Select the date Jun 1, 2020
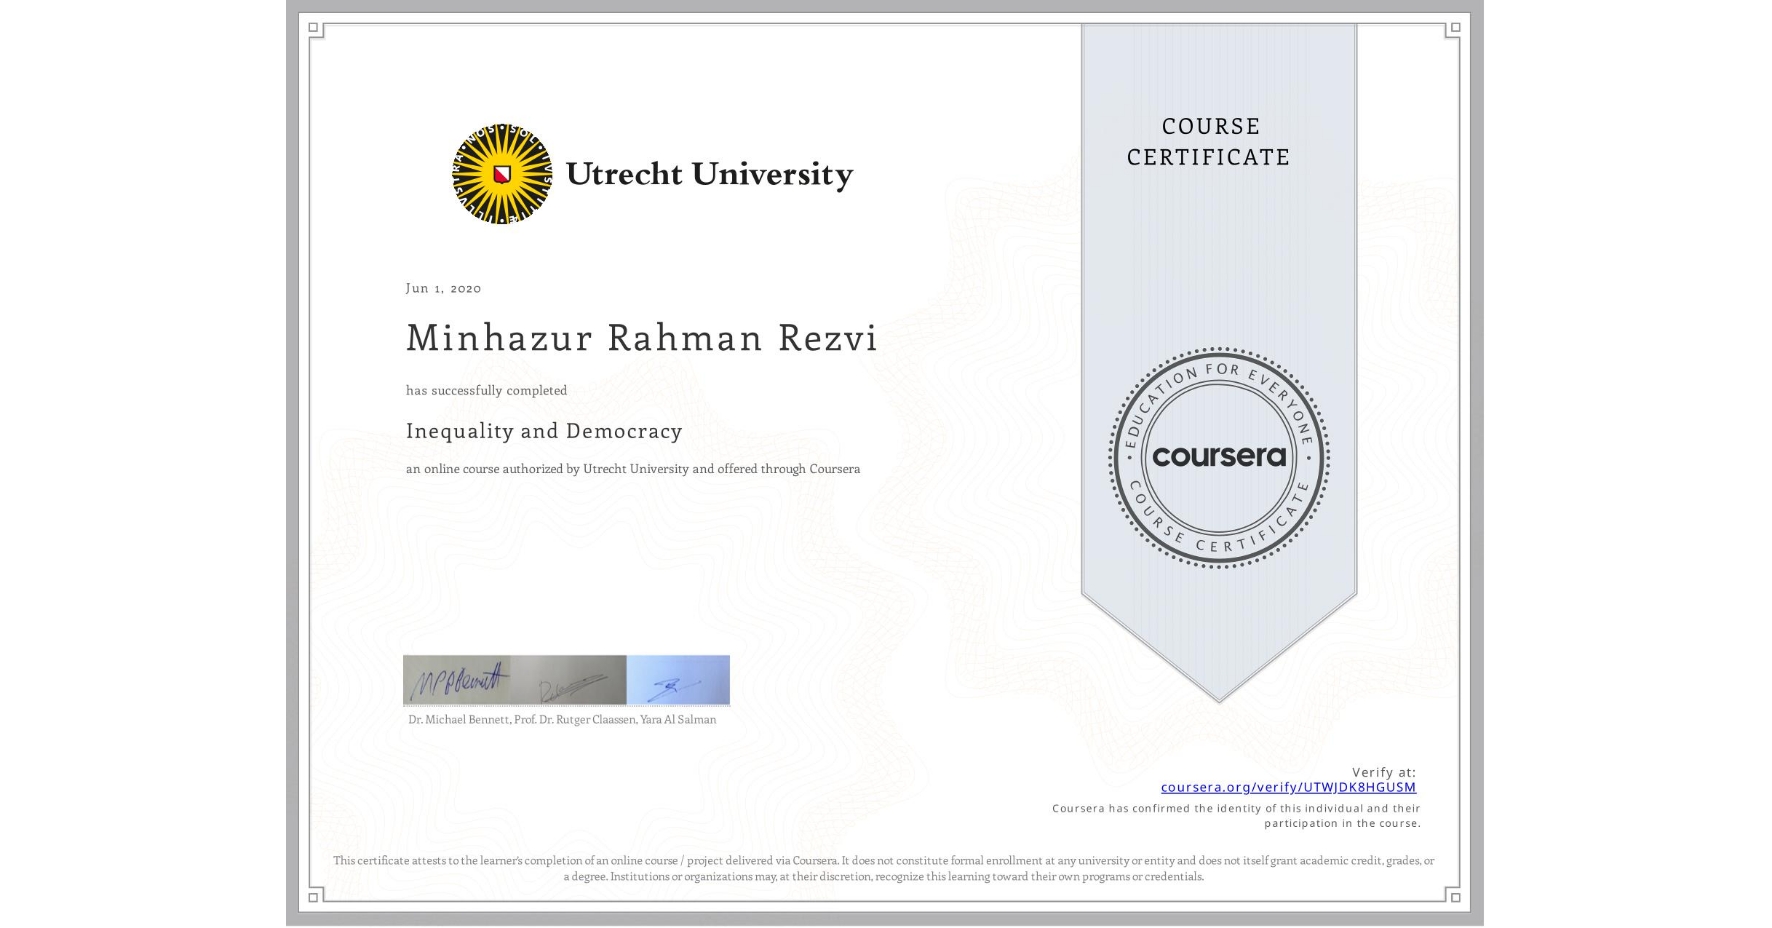This screenshot has height=928, width=1772. click(x=442, y=288)
